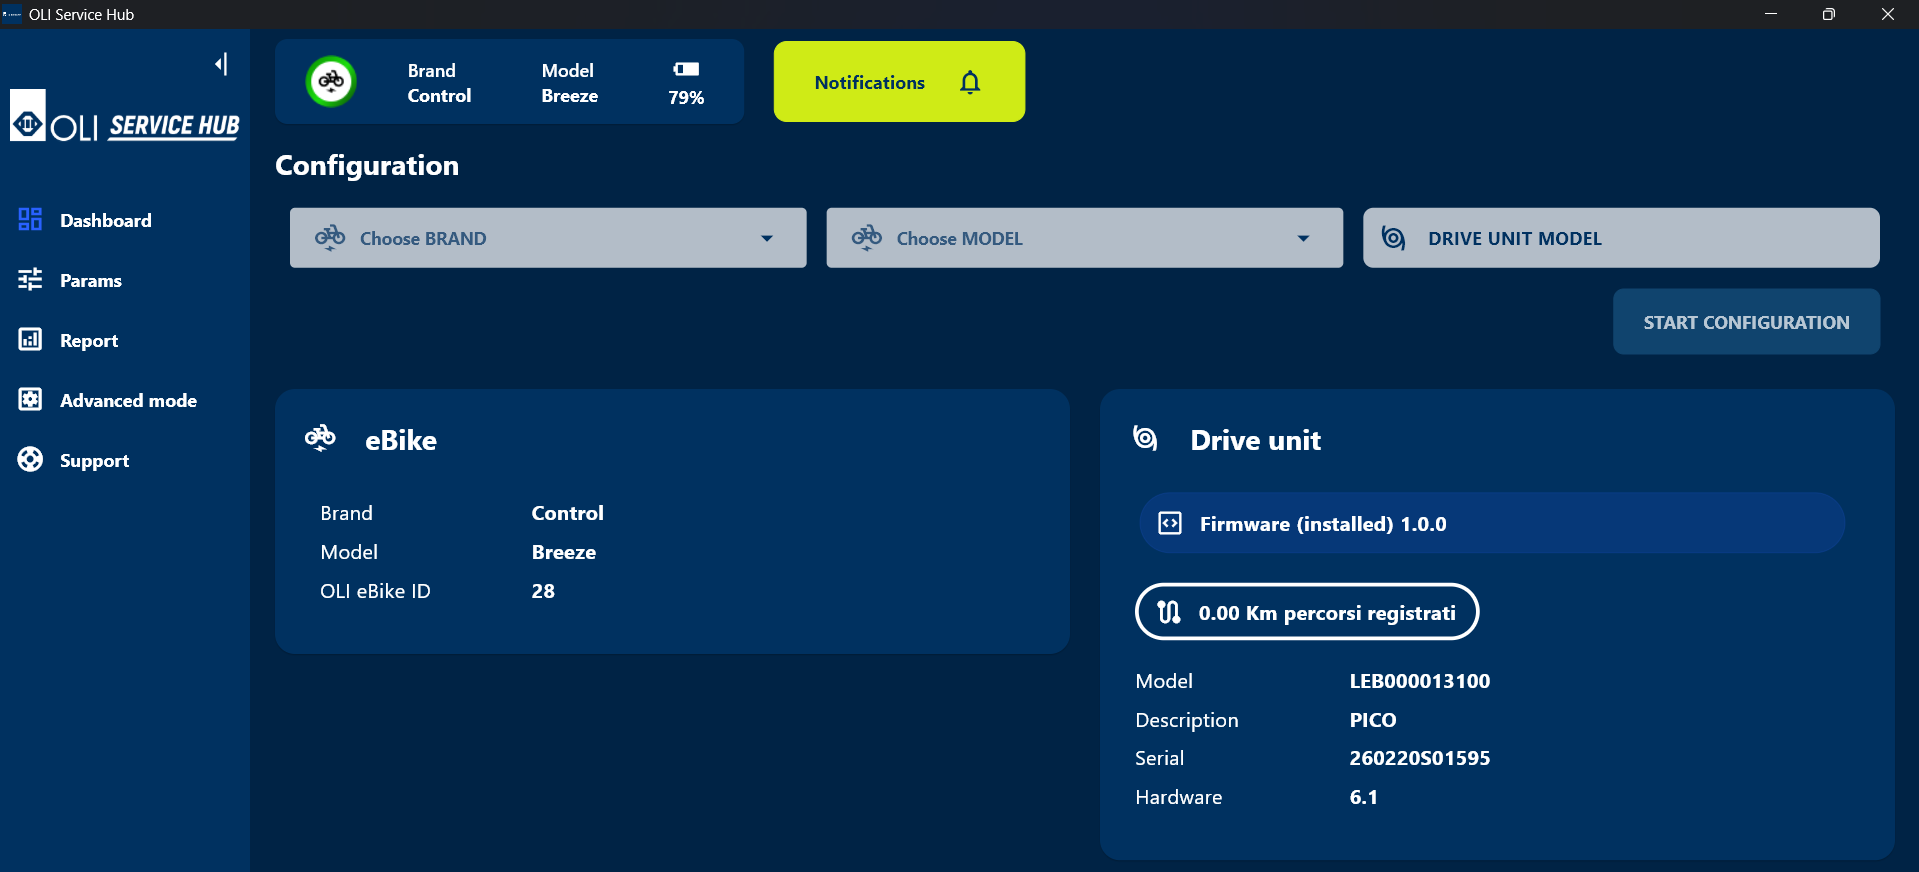Minimize the OLI Service Hub window

pos(1771,14)
